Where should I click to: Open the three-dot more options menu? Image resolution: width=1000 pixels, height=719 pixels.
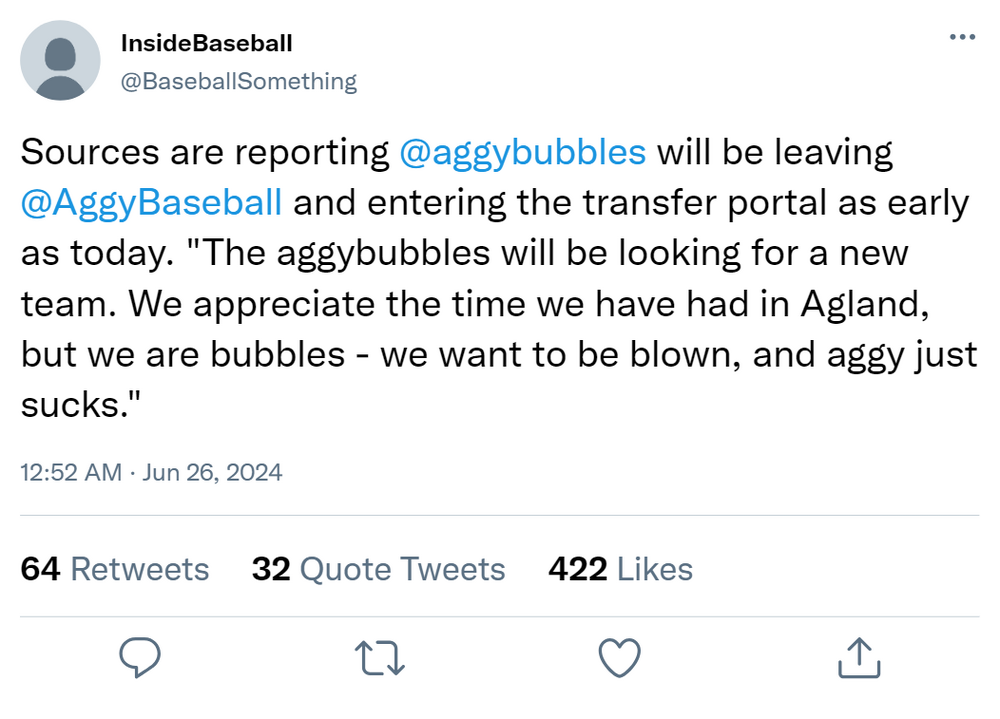tap(961, 38)
